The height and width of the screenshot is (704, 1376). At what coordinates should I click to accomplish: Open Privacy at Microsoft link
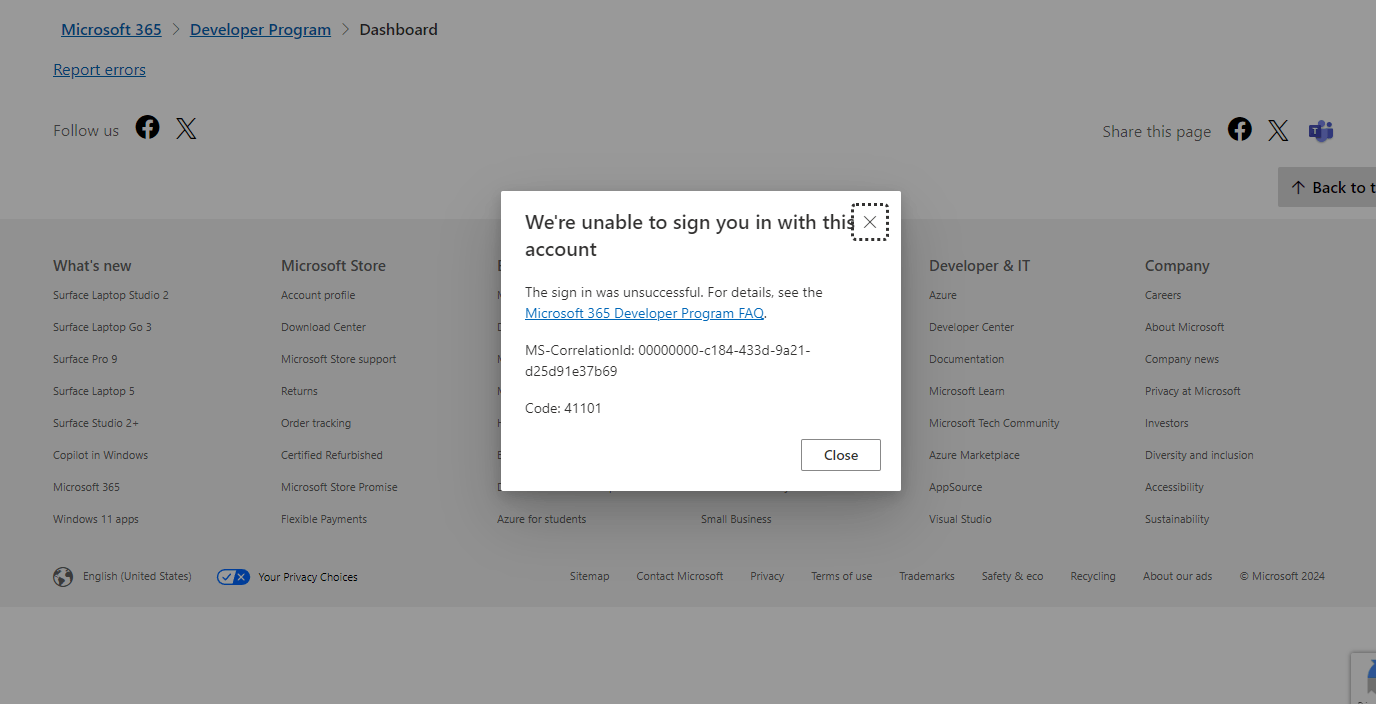tap(1192, 391)
